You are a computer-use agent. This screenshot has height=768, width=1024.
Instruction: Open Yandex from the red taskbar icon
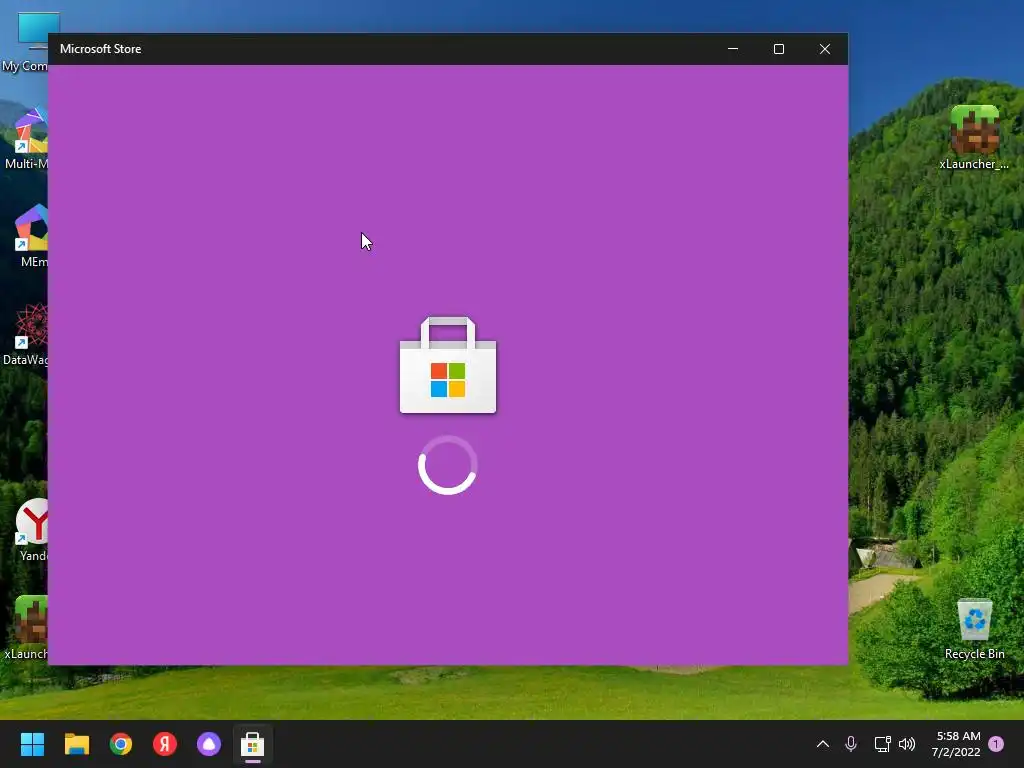pyautogui.click(x=165, y=744)
